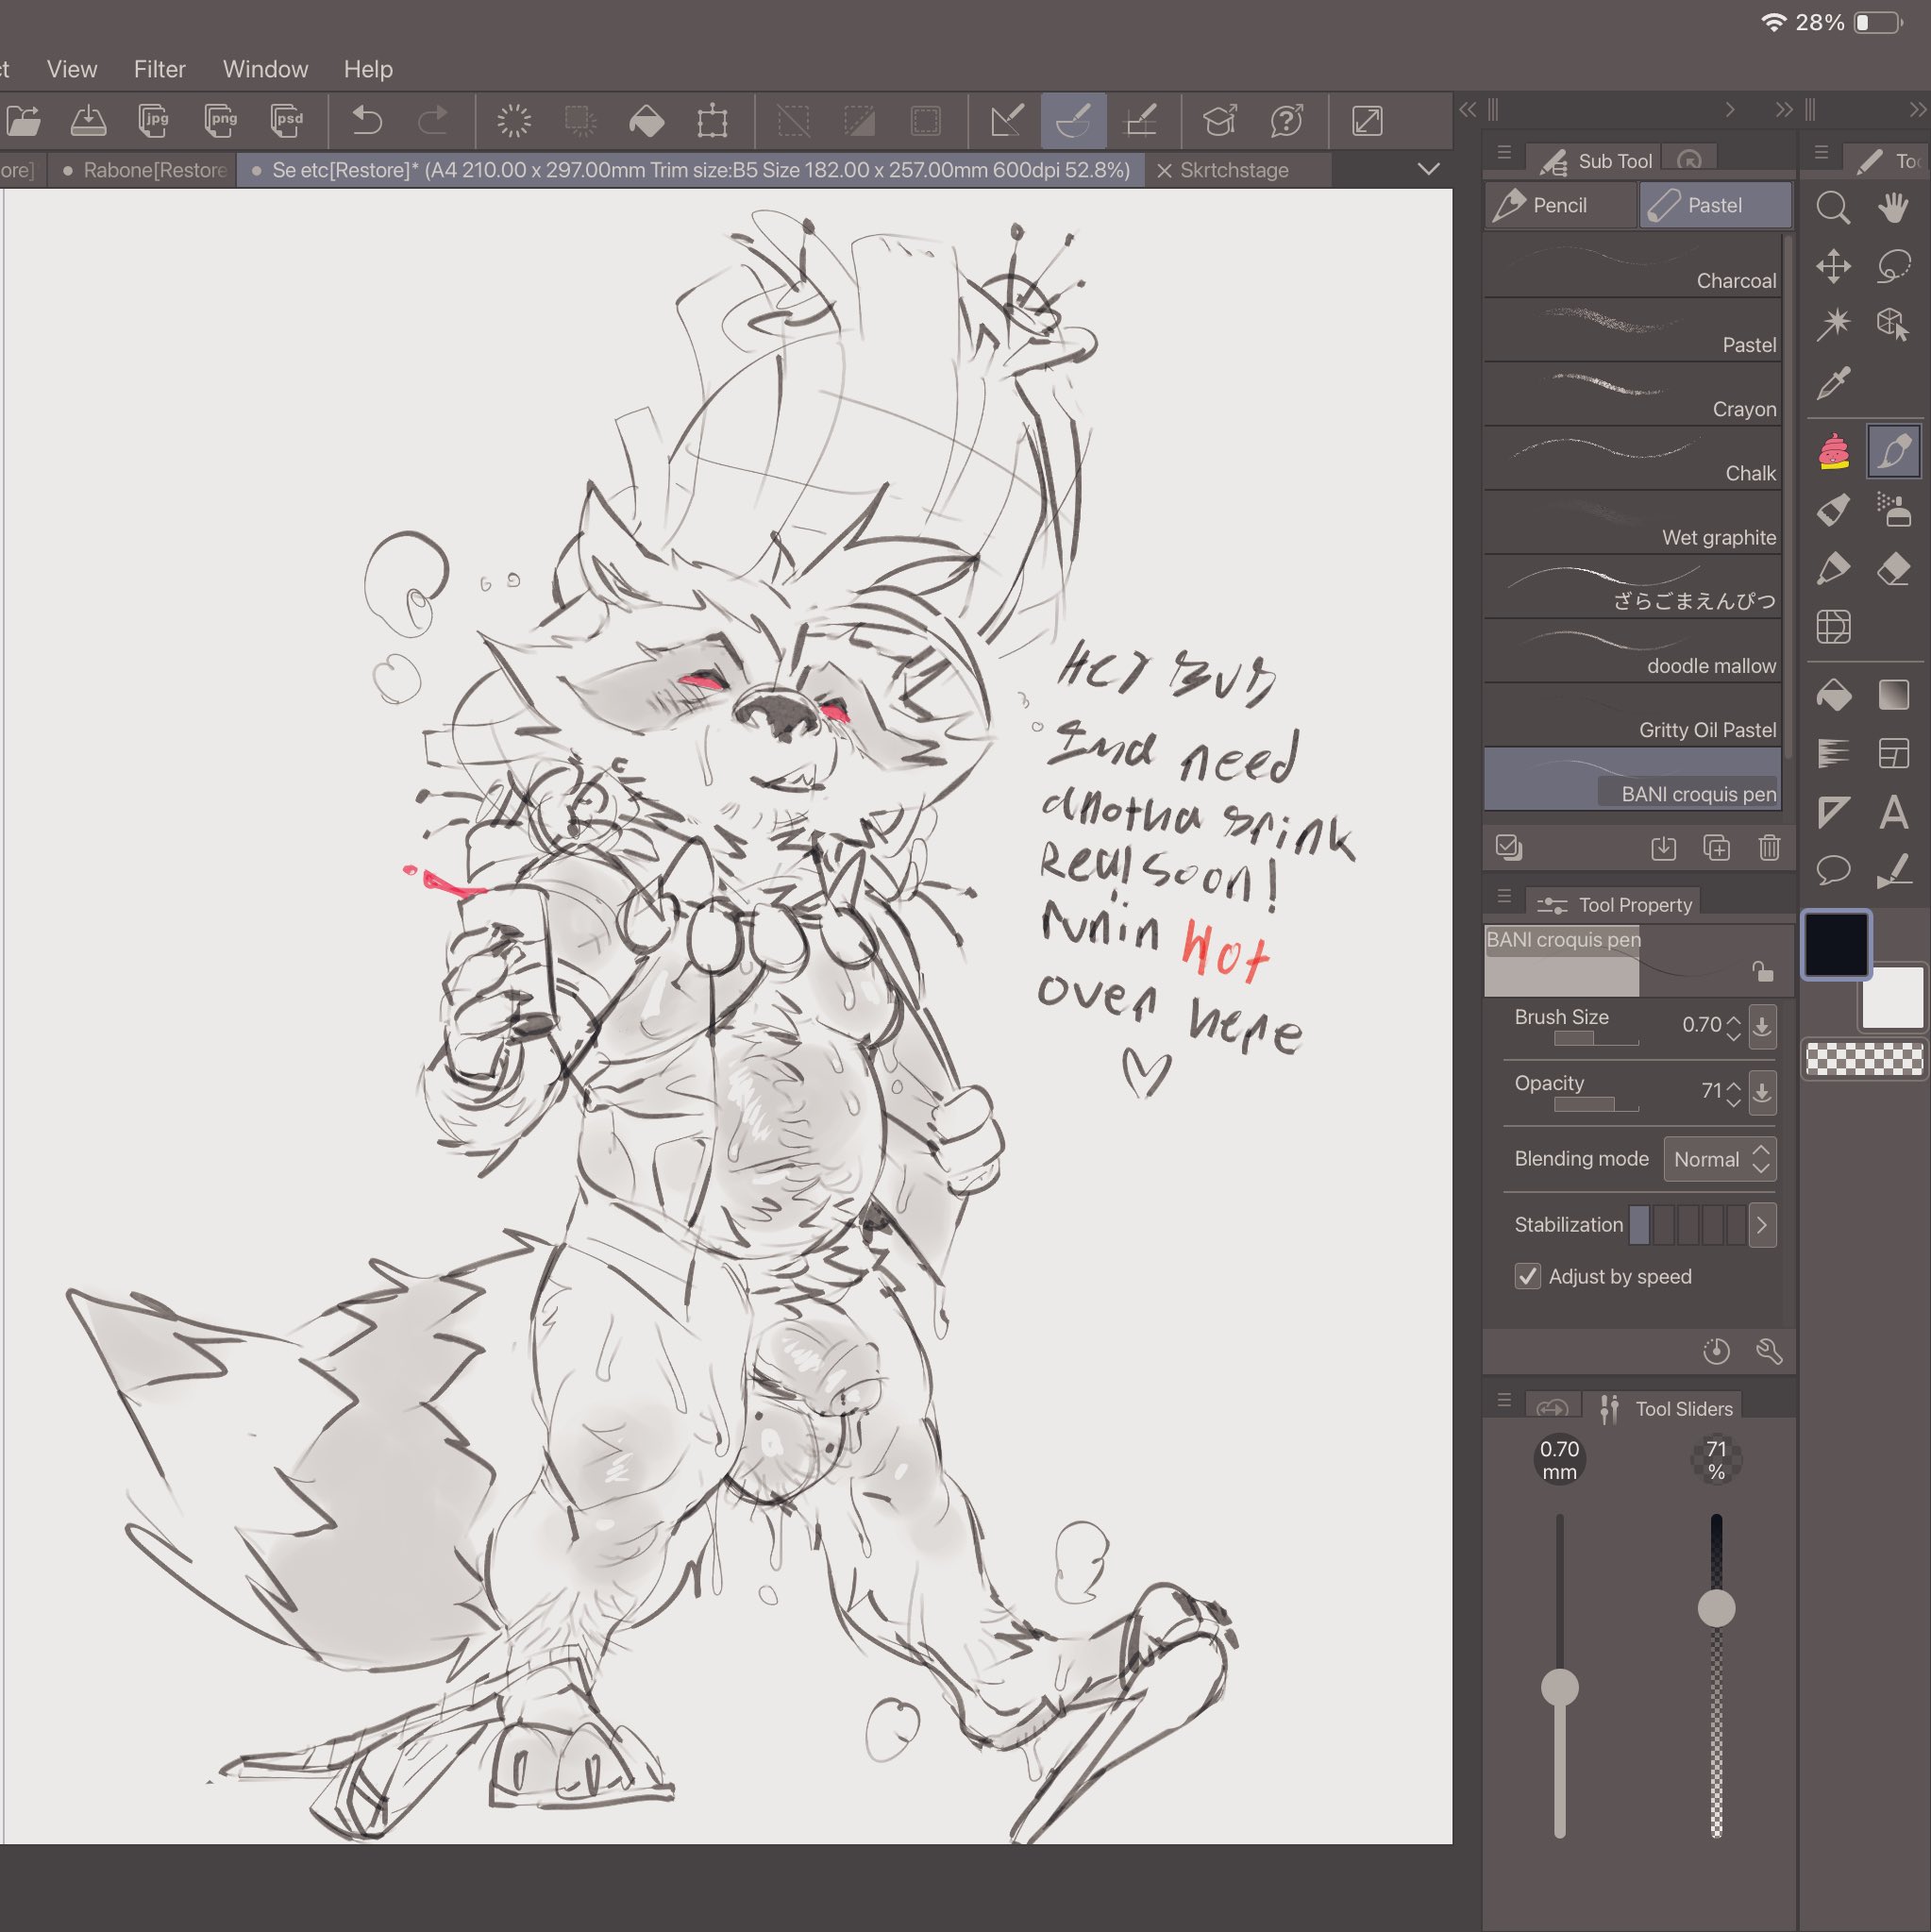Select the transparent color checkerboard swatch
Screen dimensions: 1931x1932
point(1864,1058)
